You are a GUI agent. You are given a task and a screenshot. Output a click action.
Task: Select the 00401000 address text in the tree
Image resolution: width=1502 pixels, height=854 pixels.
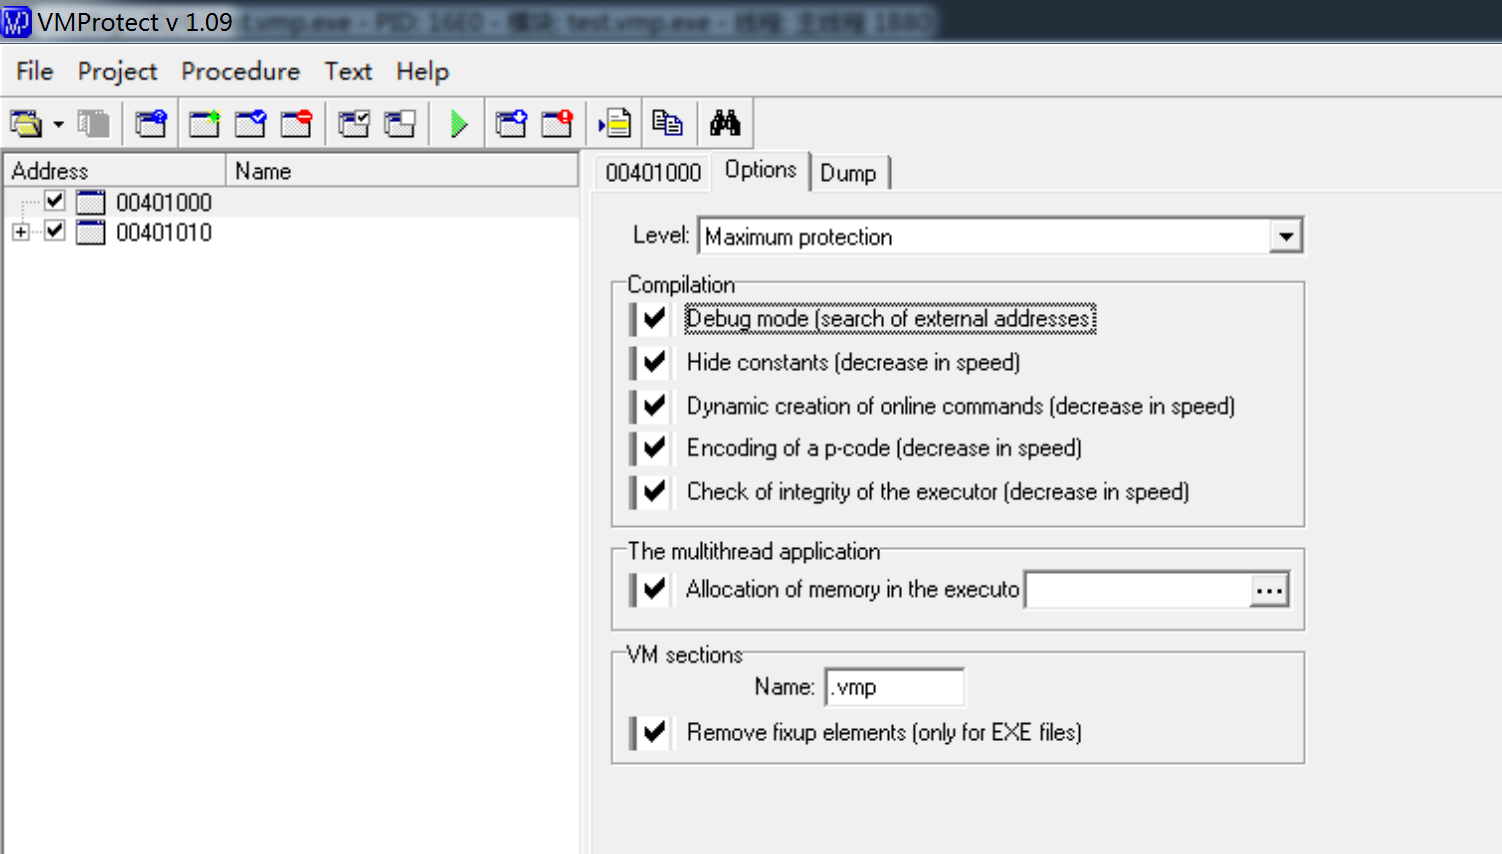pyautogui.click(x=164, y=202)
